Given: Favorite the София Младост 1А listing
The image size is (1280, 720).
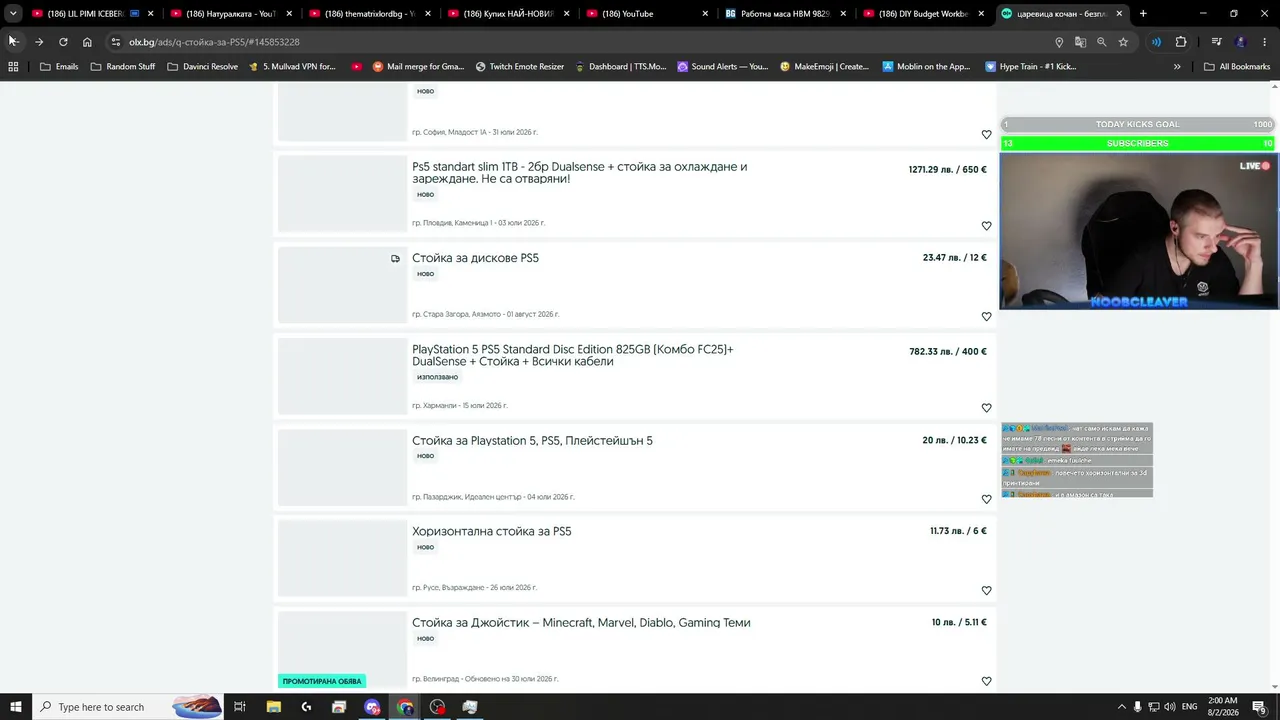Looking at the screenshot, I should [986, 135].
